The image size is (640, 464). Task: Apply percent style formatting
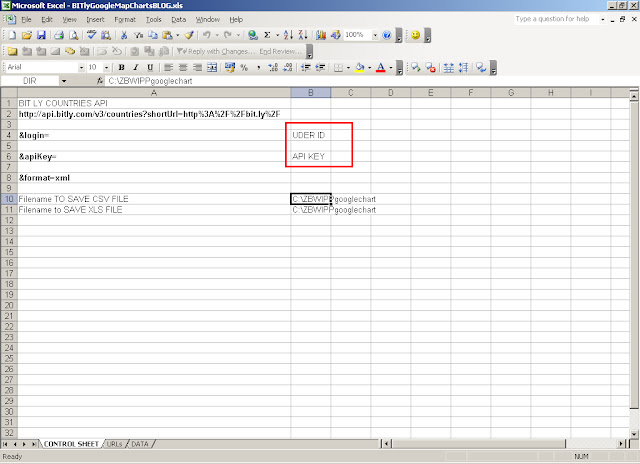point(244,67)
